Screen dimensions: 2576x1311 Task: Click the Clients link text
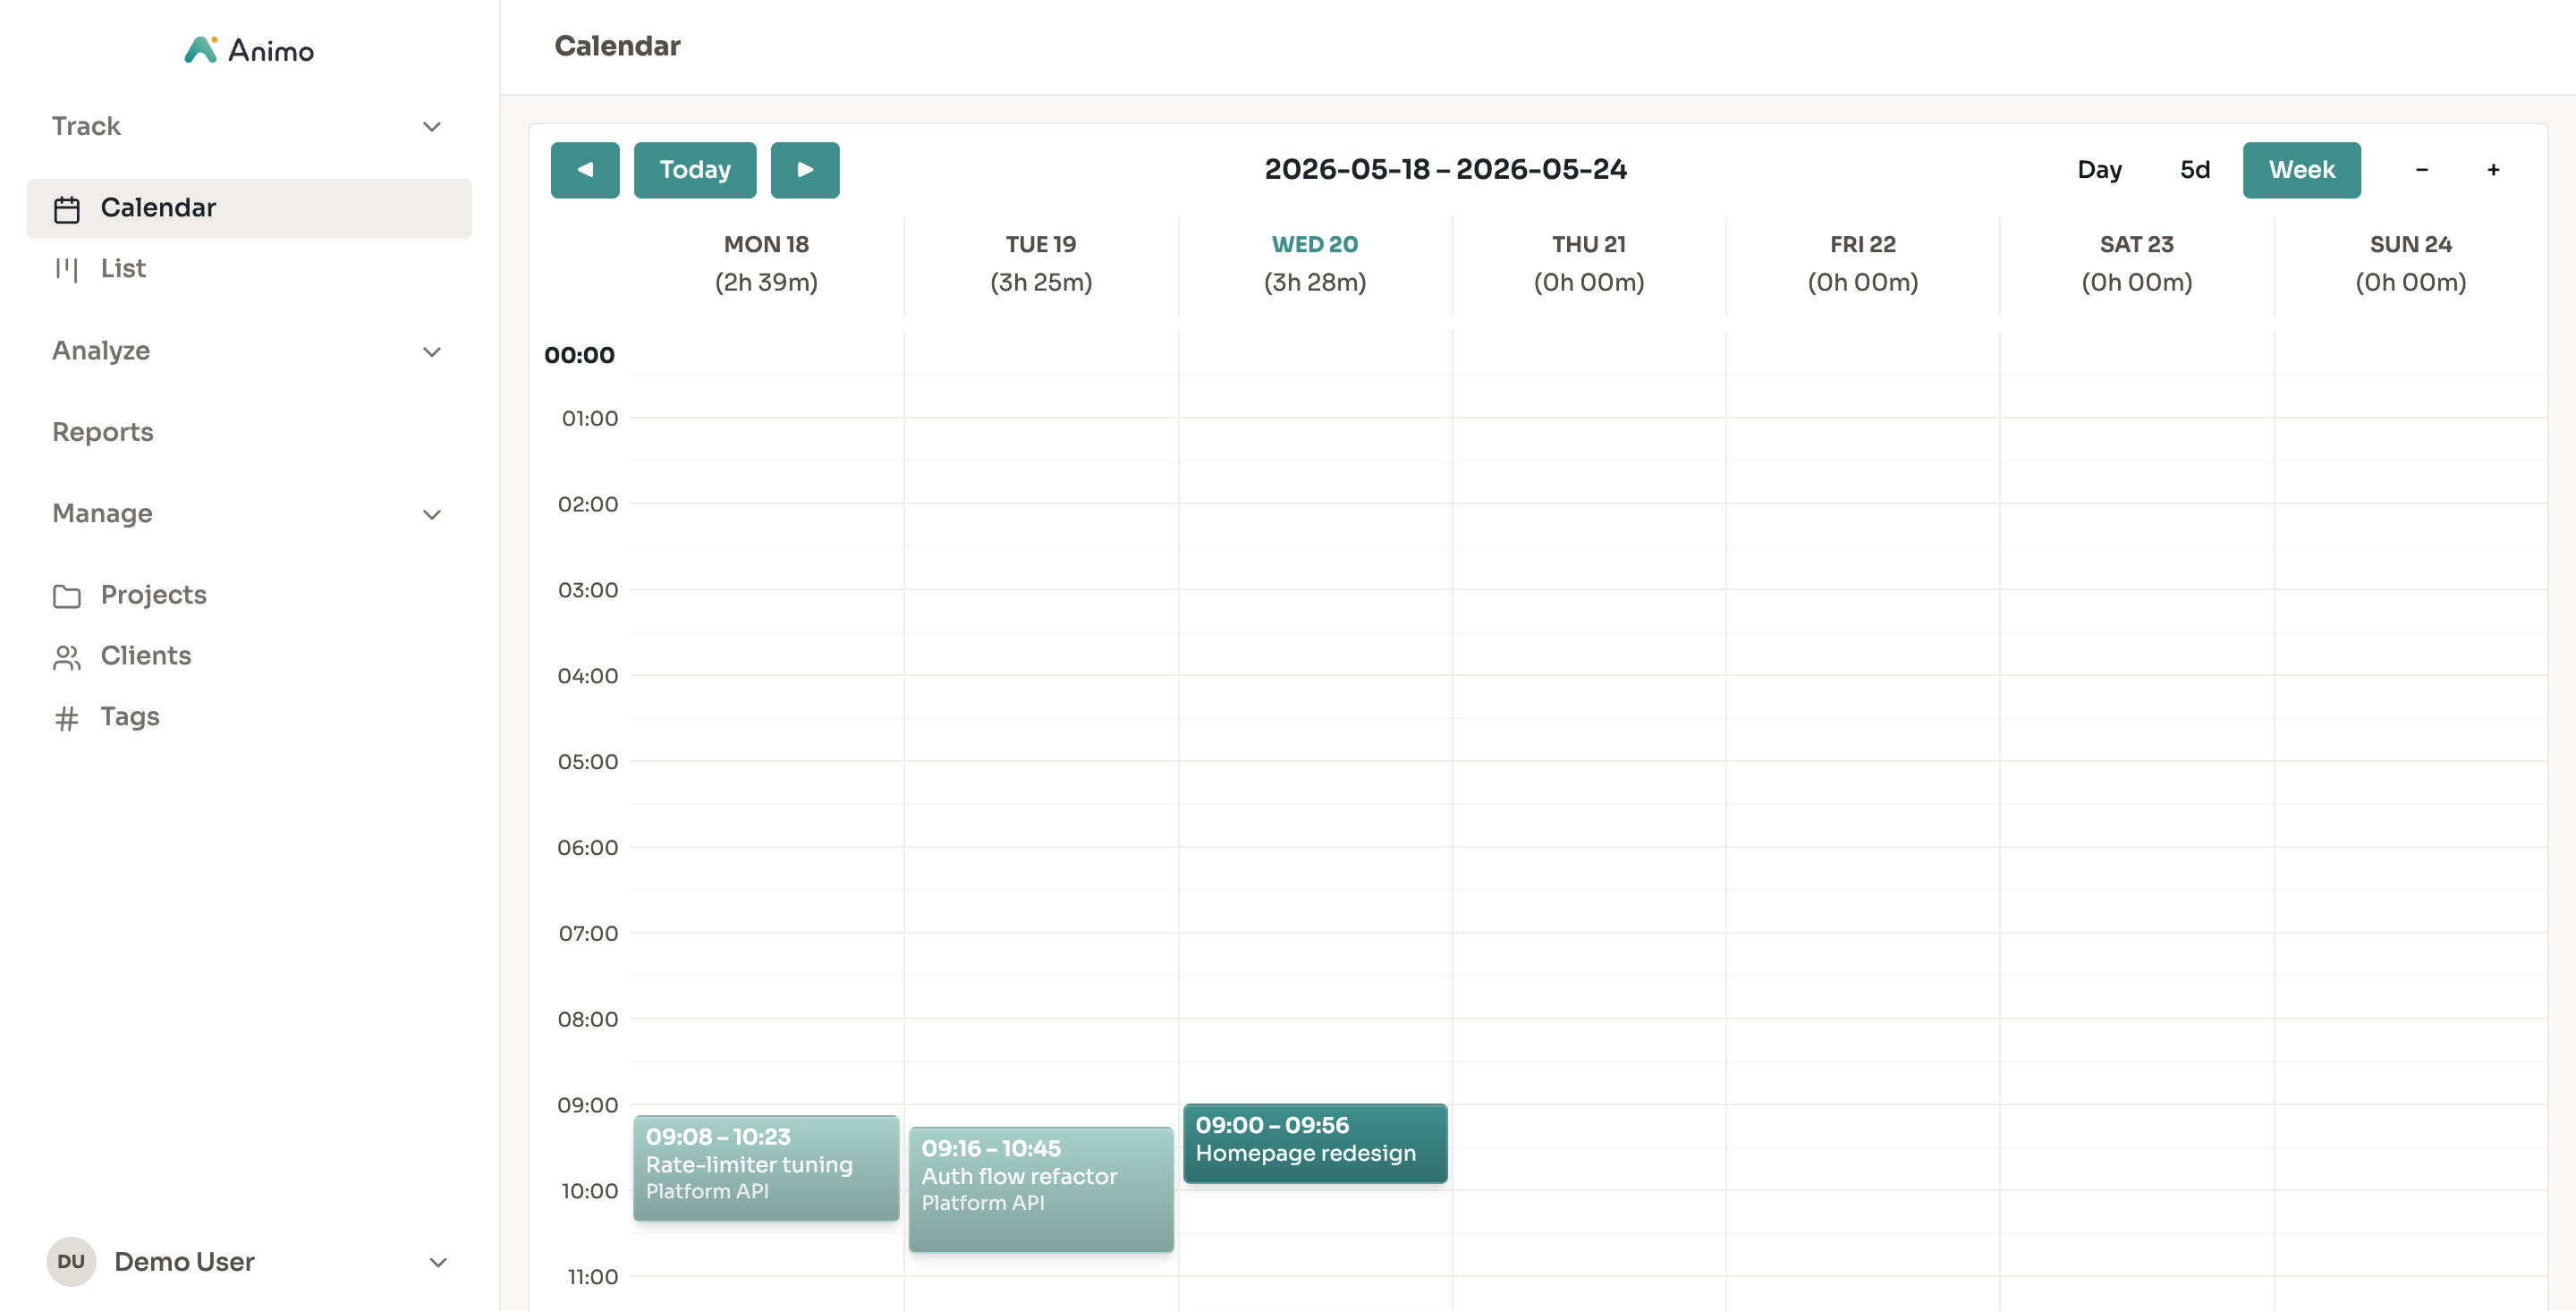click(x=146, y=655)
